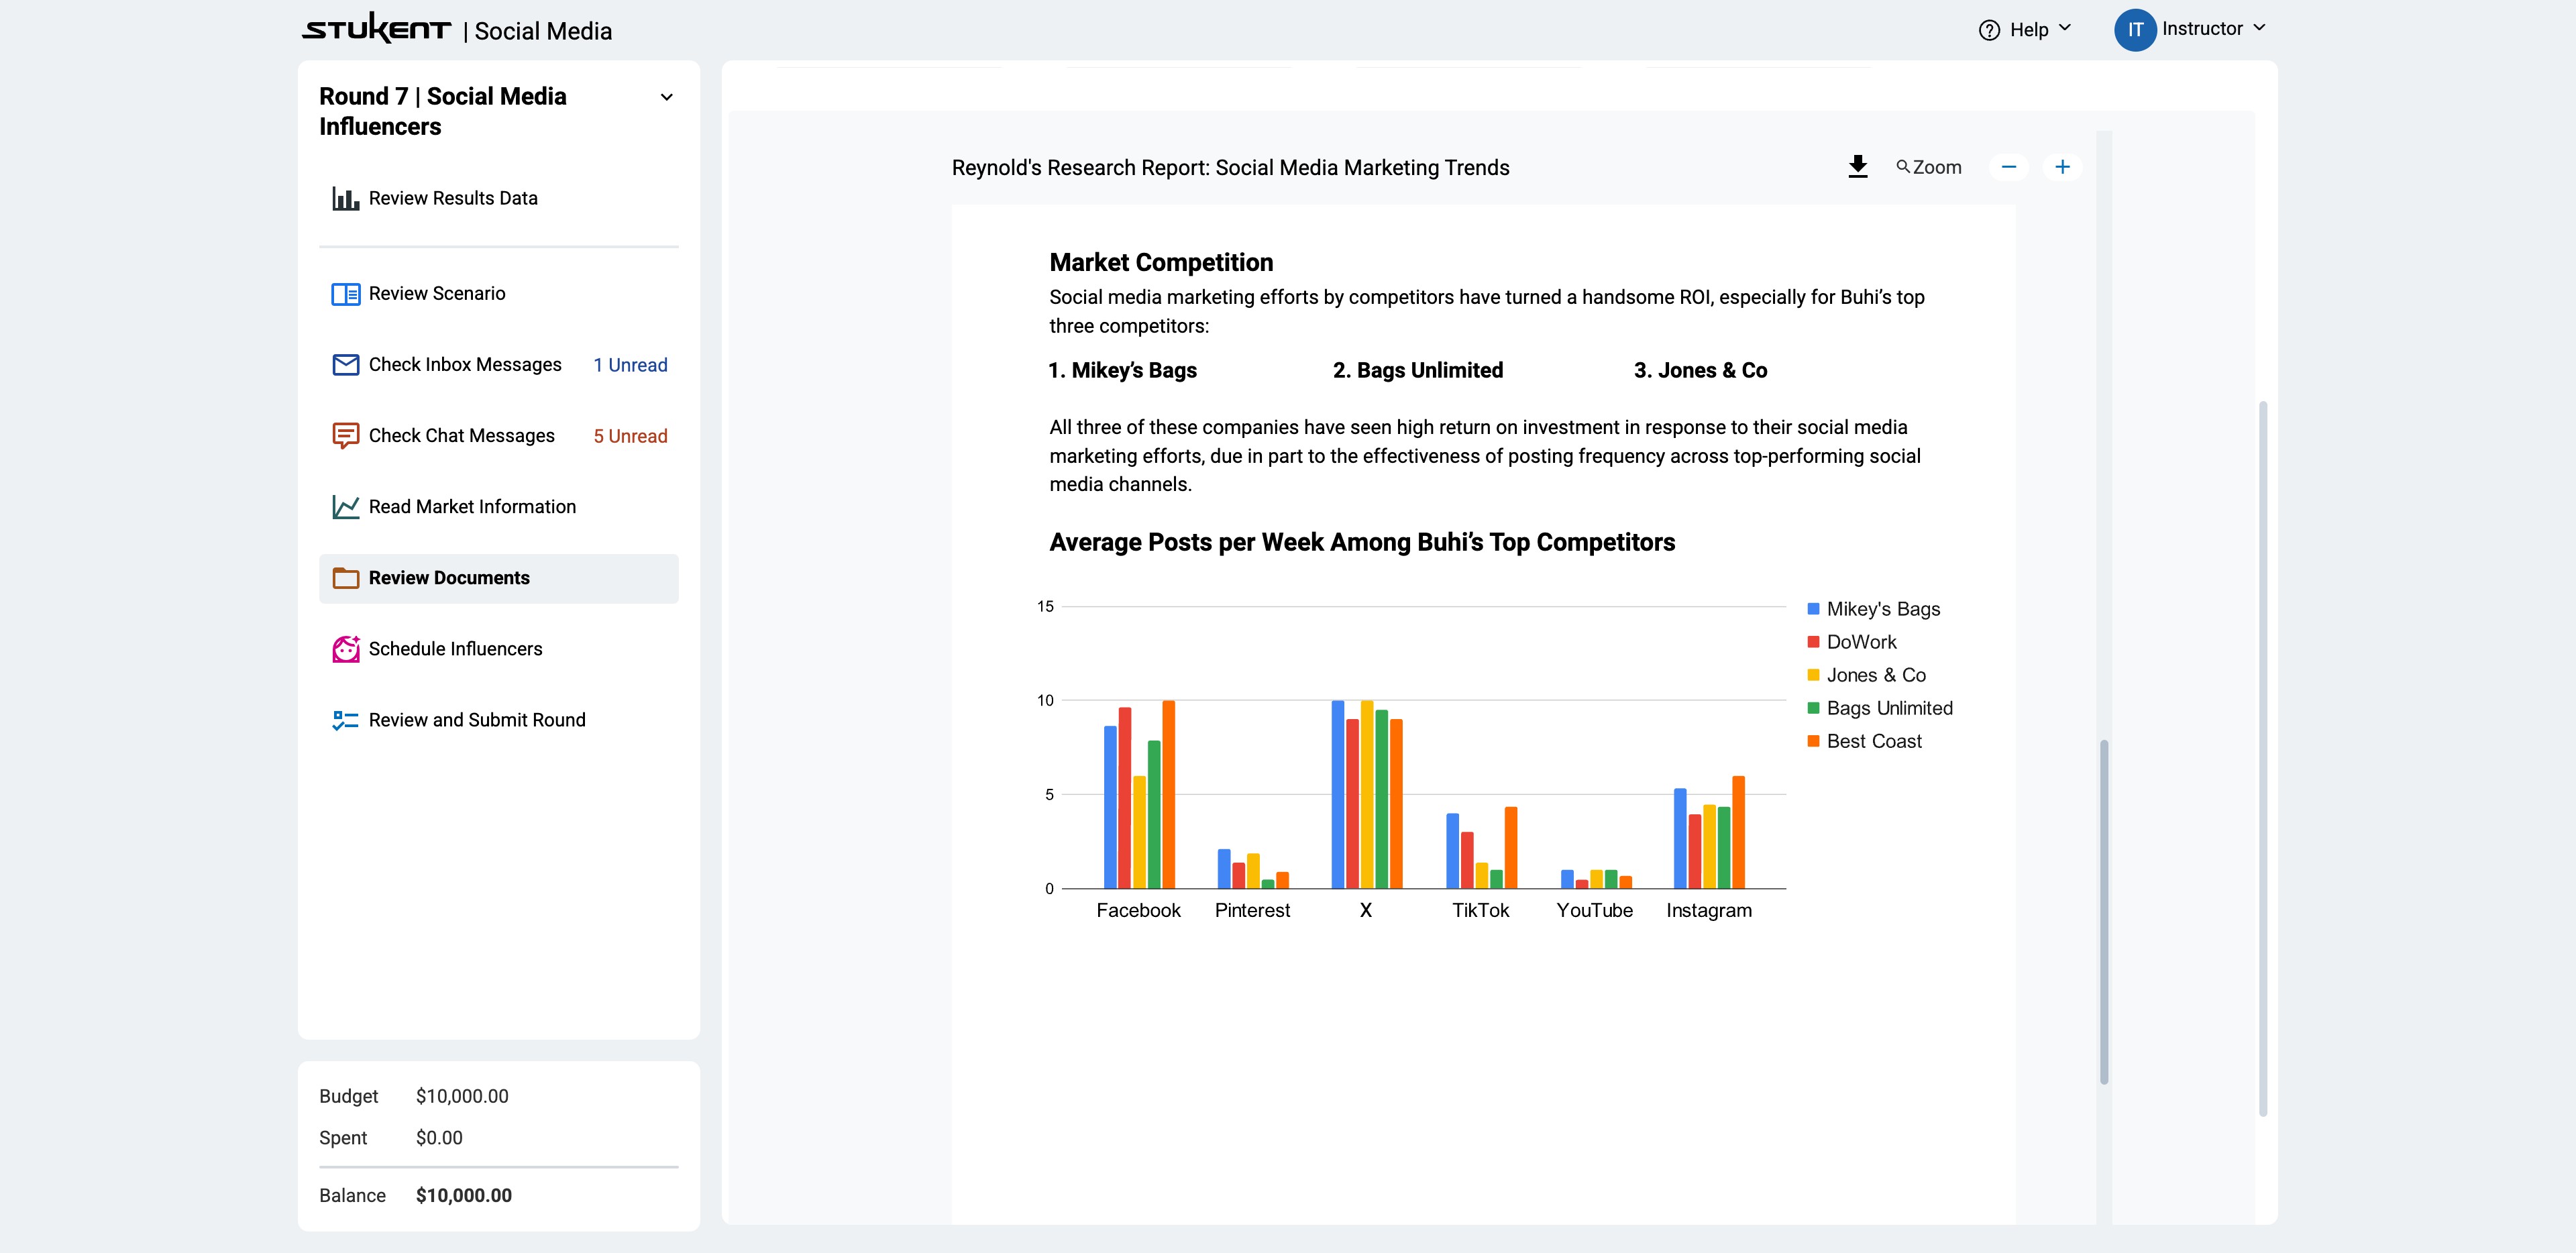Screen dimensions: 2576x1253
Task: Click the DoWork red legend swatch
Action: [x=1813, y=642]
